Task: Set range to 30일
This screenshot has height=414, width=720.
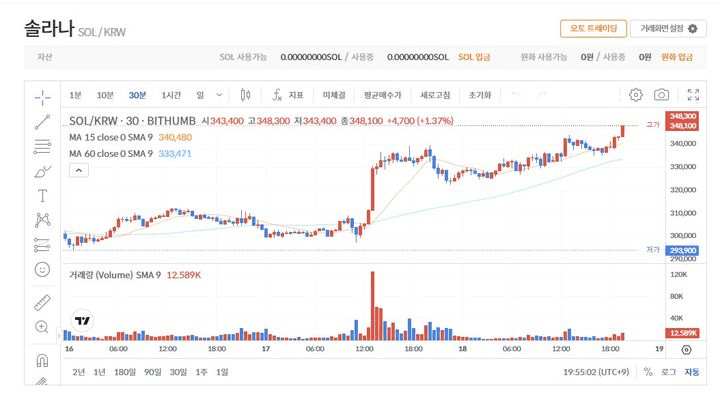Action: click(179, 372)
